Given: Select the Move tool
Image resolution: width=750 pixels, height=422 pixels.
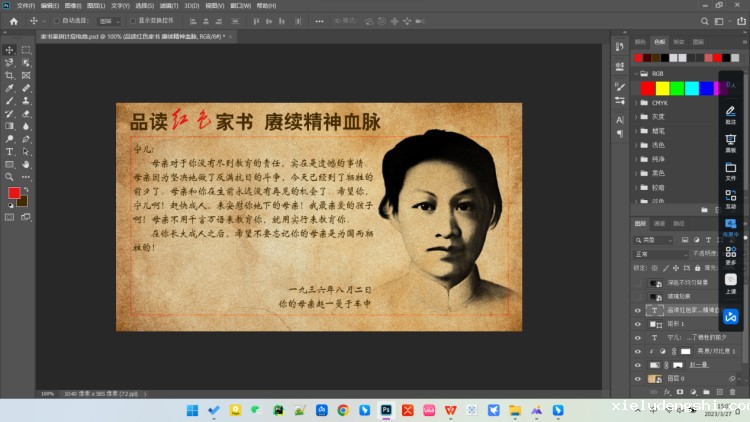Looking at the screenshot, I should pos(10,49).
